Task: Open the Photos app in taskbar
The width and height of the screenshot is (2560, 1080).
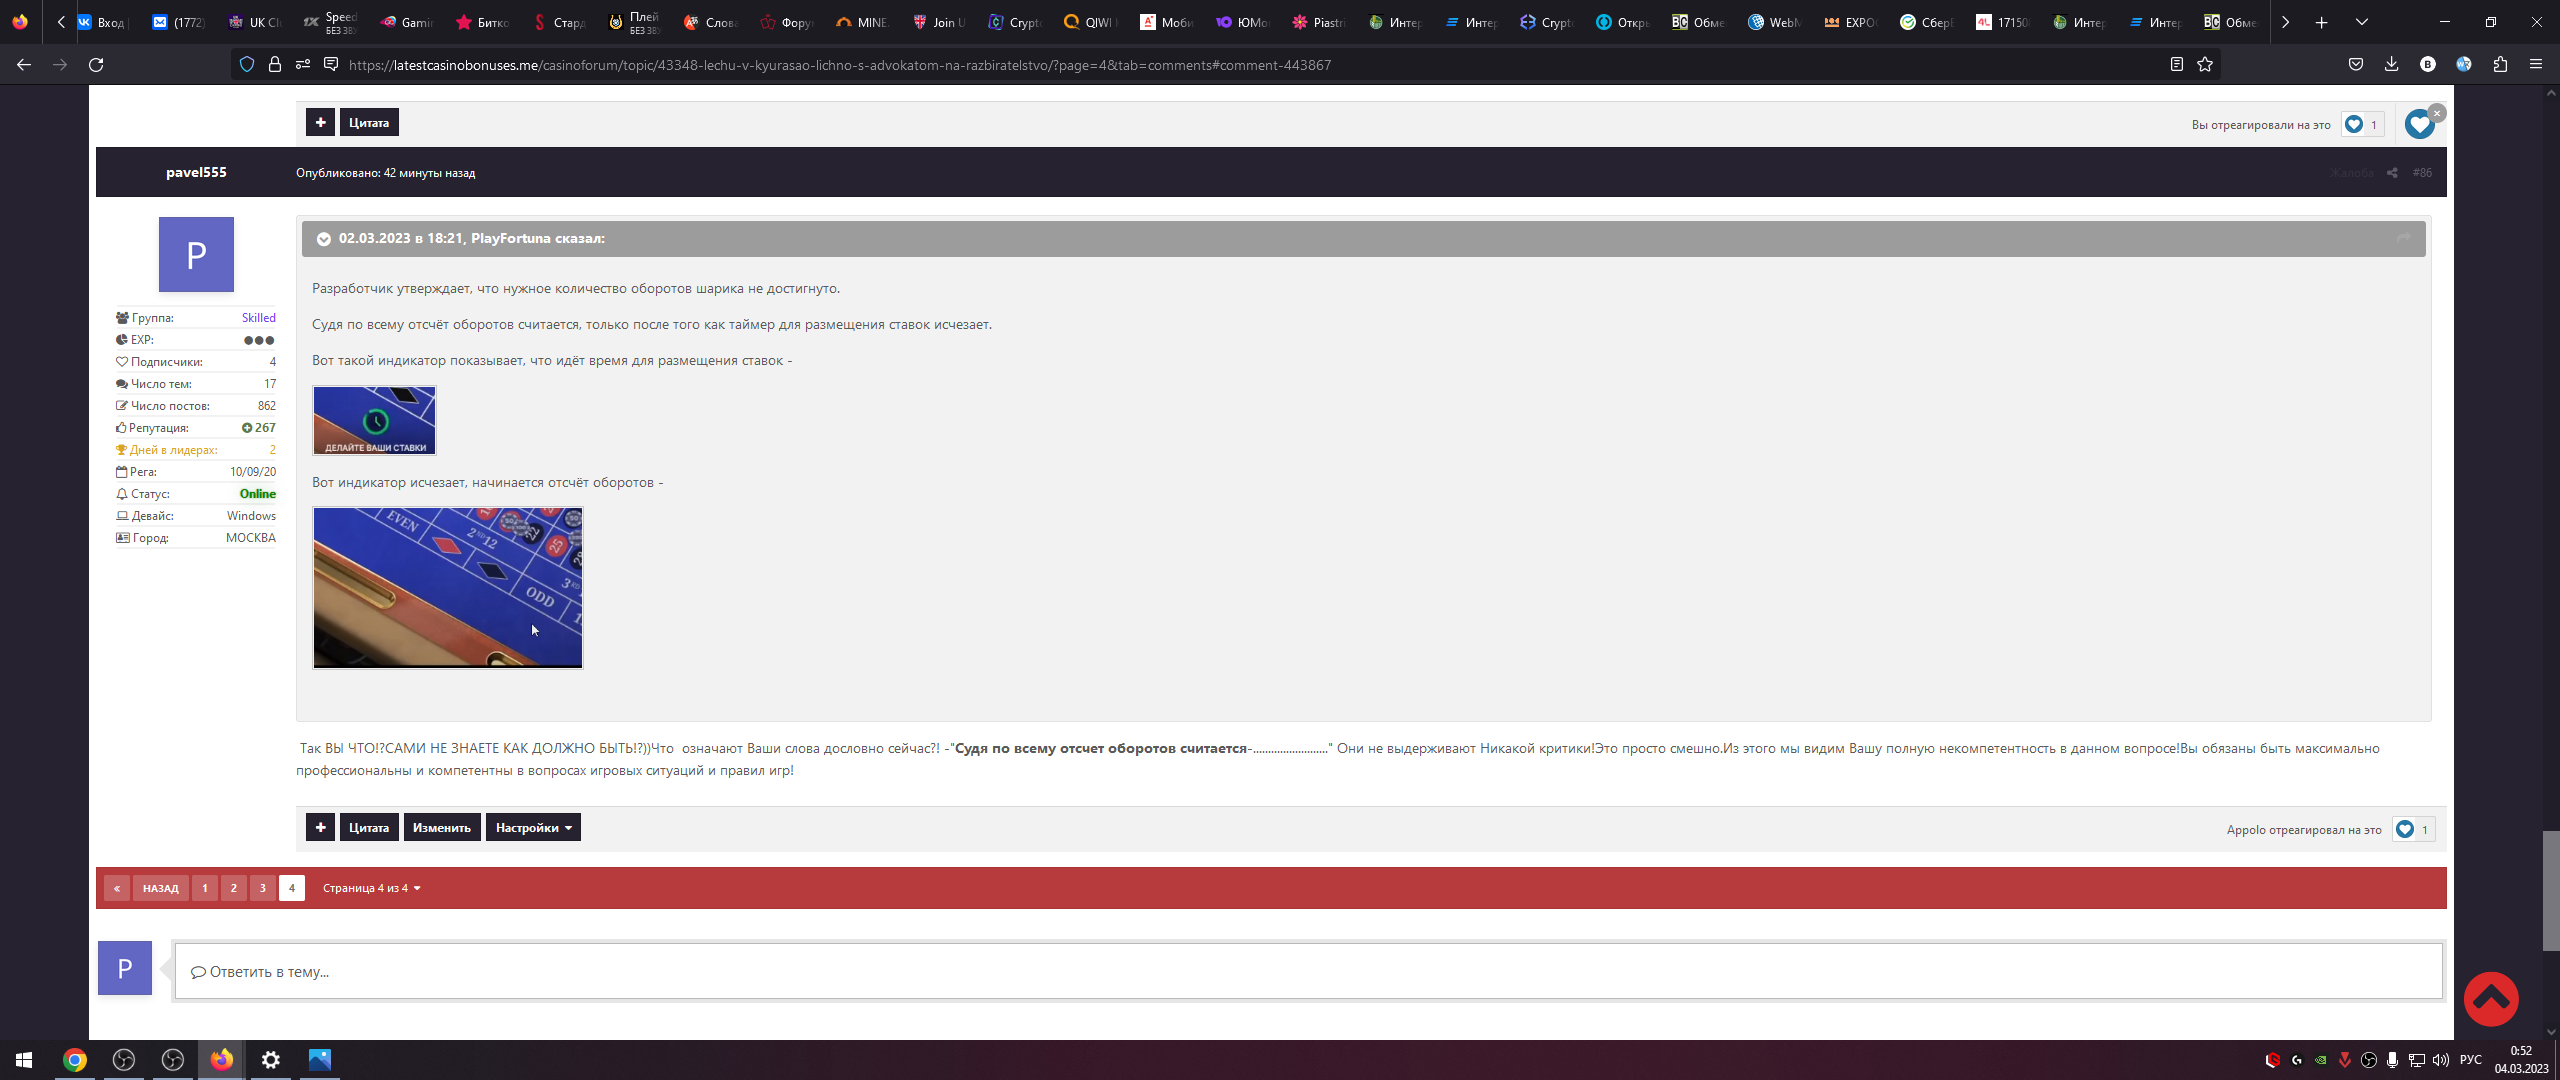Action: [320, 1060]
